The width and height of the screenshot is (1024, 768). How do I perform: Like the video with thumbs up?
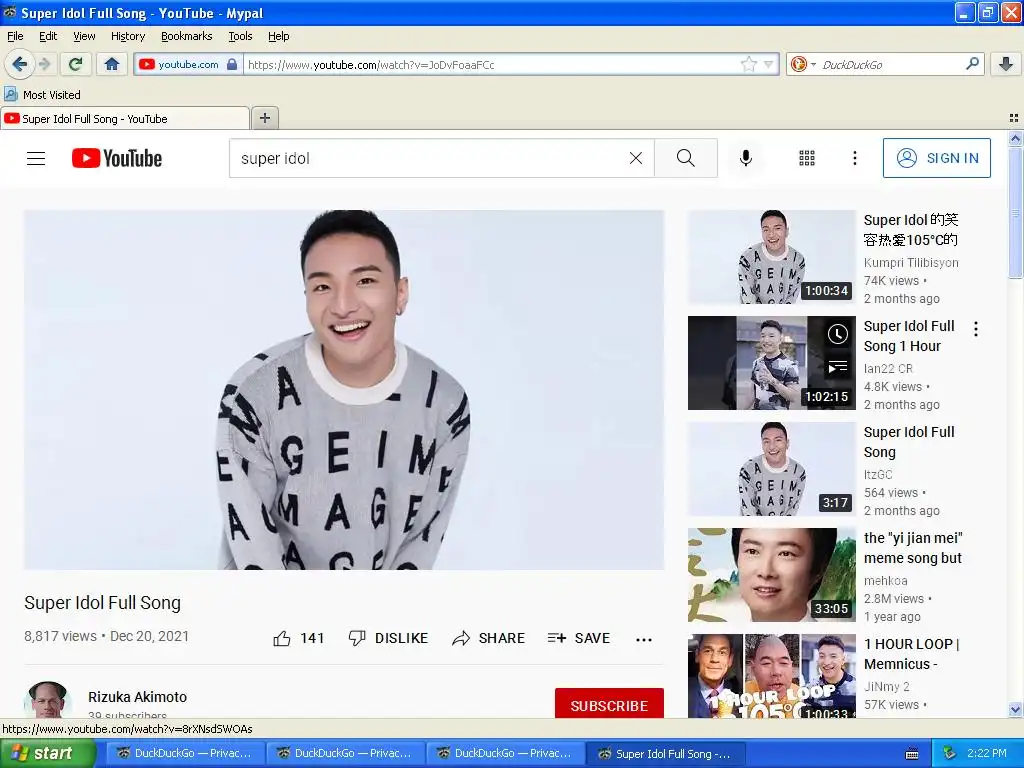pyautogui.click(x=298, y=638)
